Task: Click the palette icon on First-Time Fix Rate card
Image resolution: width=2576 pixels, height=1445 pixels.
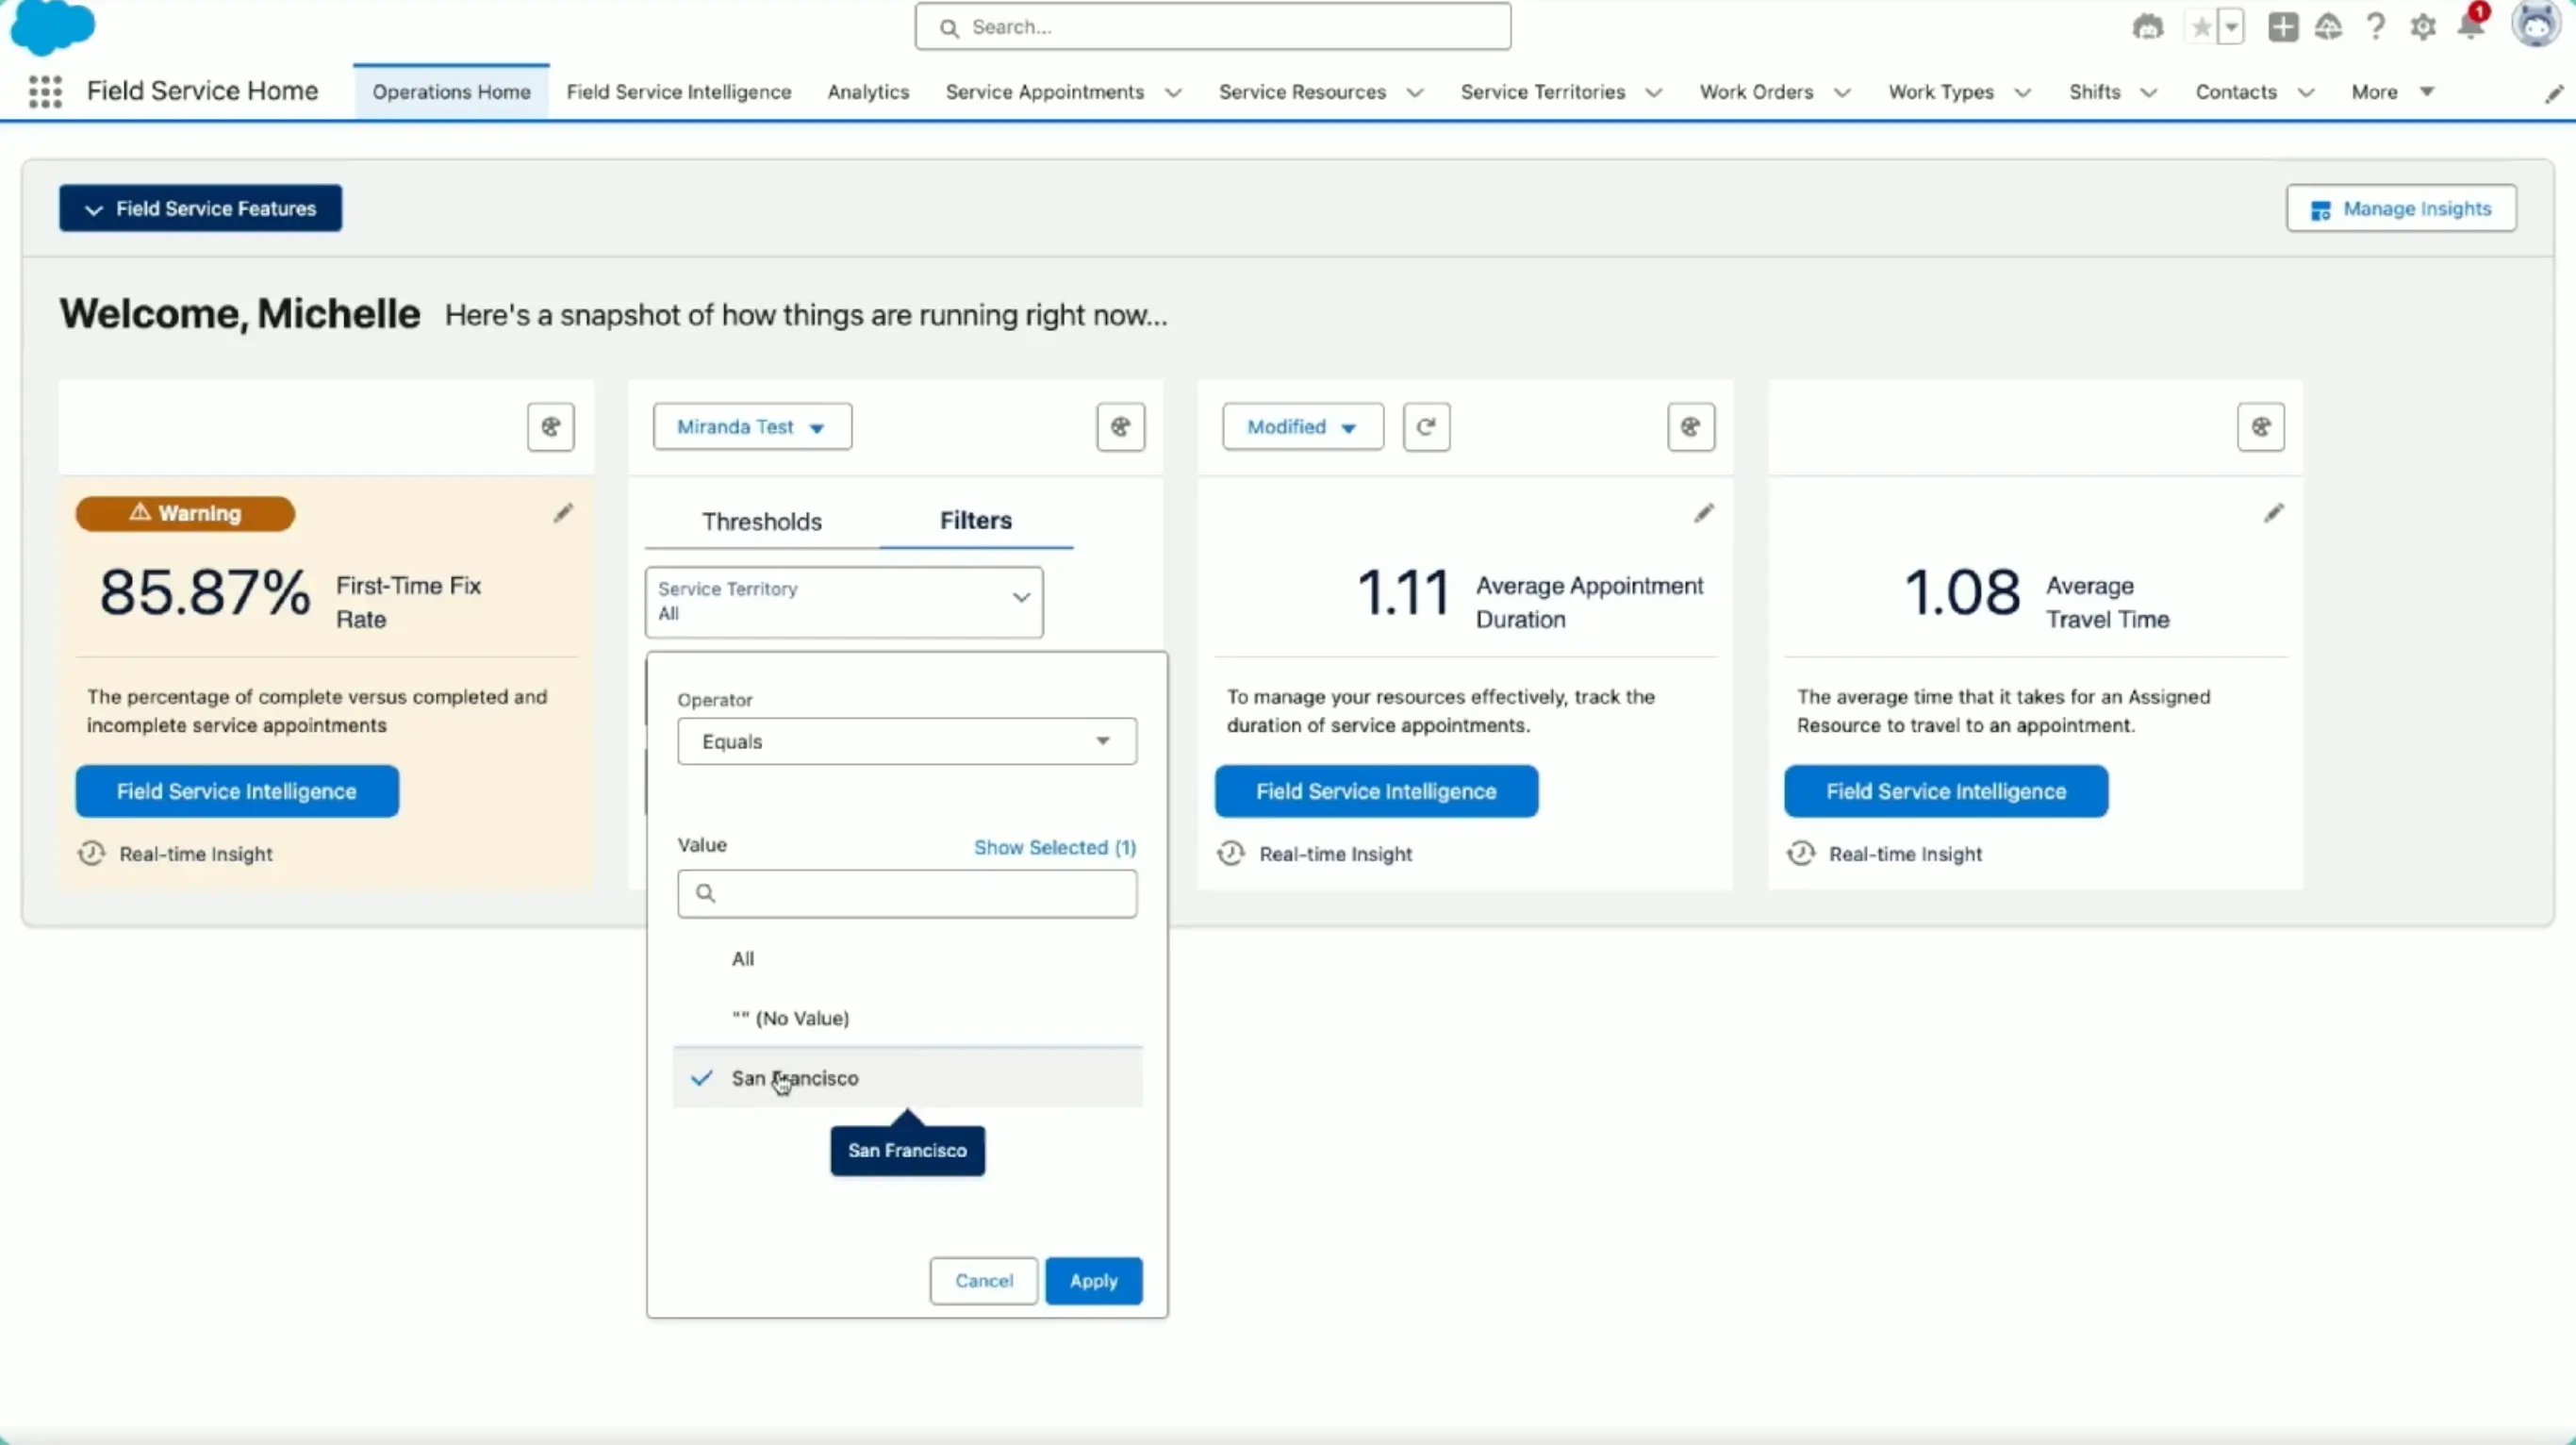Action: pos(551,427)
